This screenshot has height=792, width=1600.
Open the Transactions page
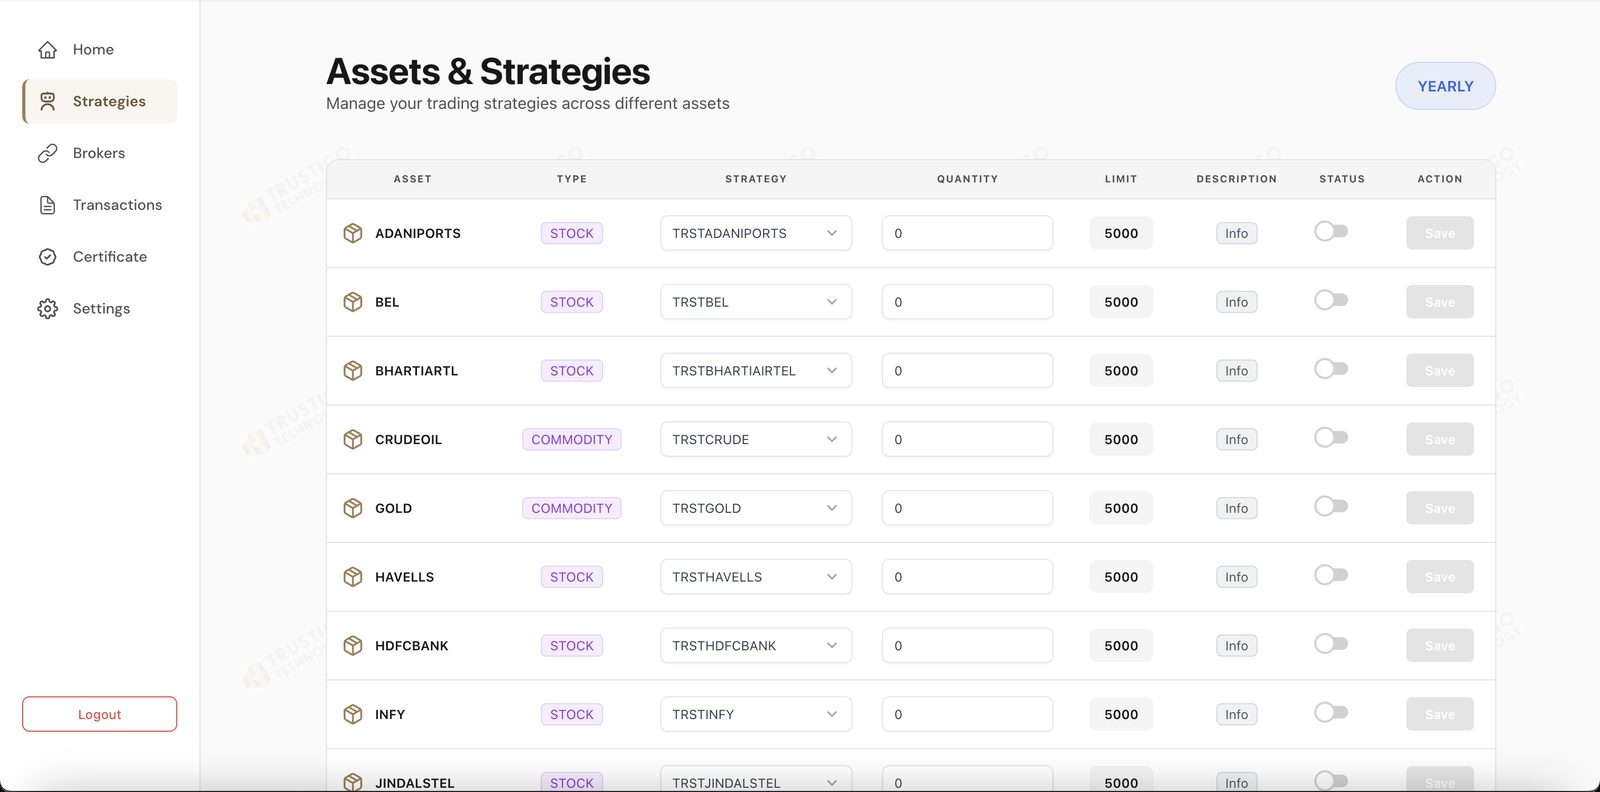[x=99, y=205]
